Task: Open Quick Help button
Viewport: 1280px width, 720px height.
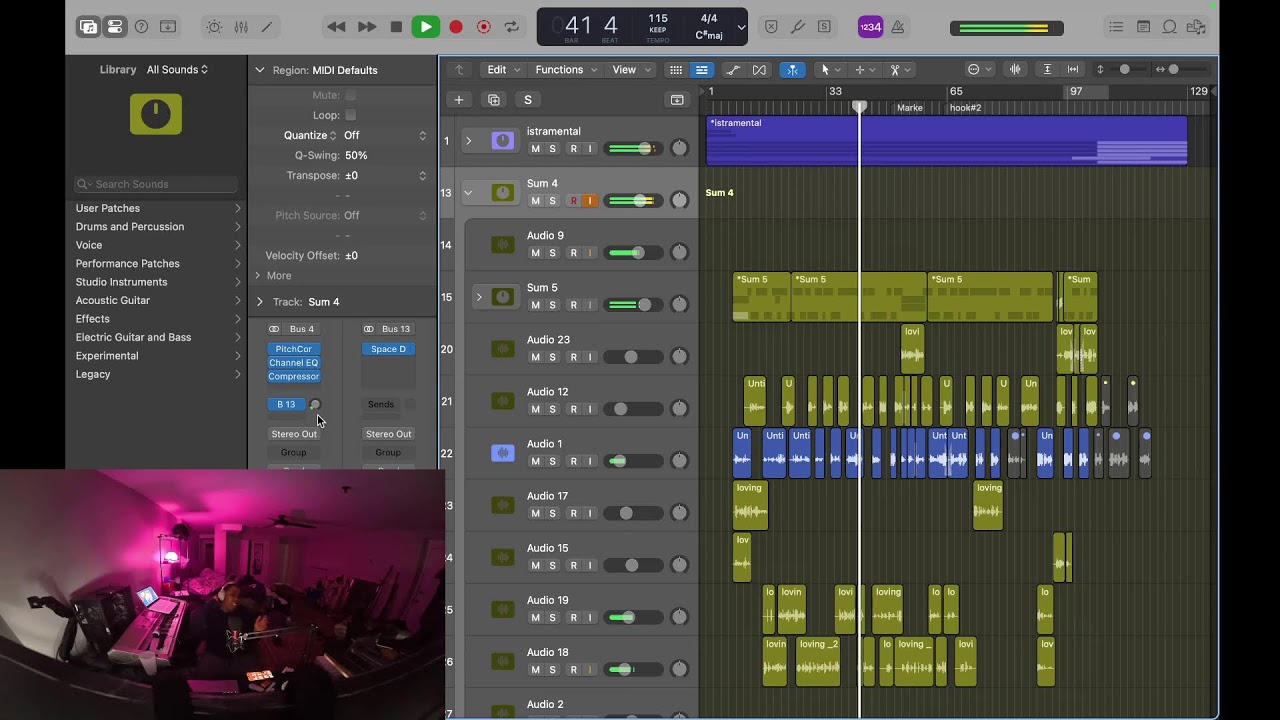Action: coord(141,27)
